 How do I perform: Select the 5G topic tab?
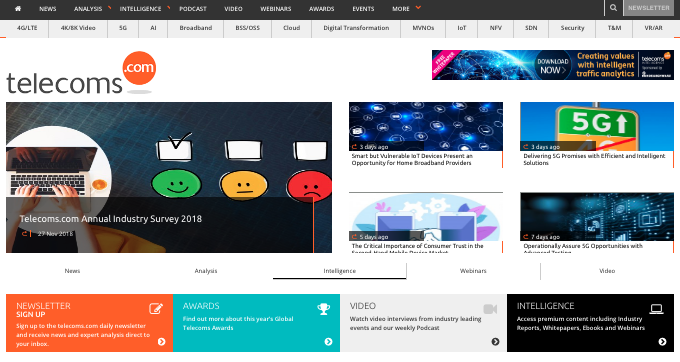(x=123, y=28)
